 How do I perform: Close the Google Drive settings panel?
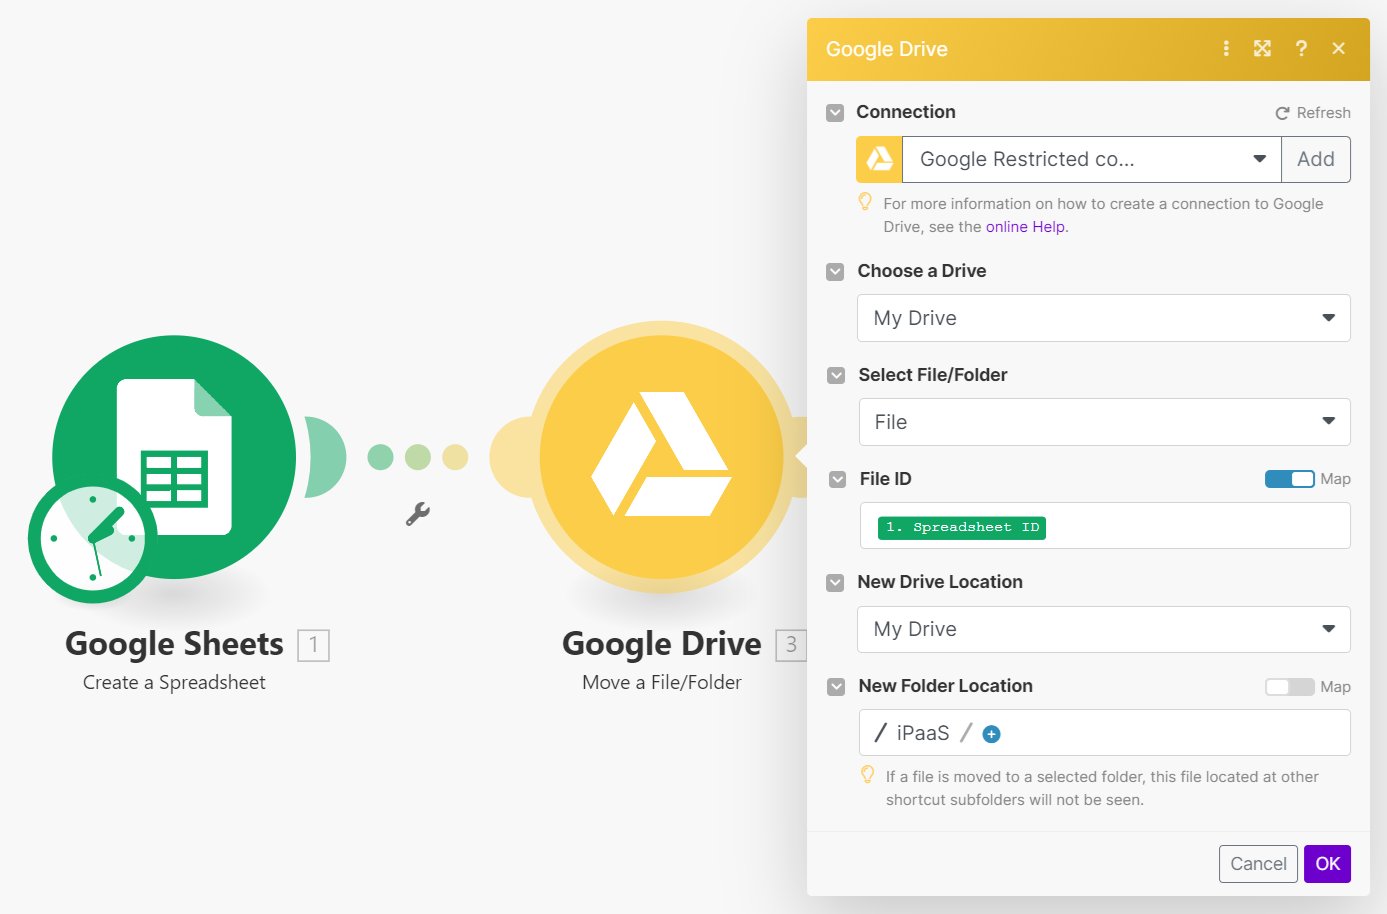[x=1338, y=48]
